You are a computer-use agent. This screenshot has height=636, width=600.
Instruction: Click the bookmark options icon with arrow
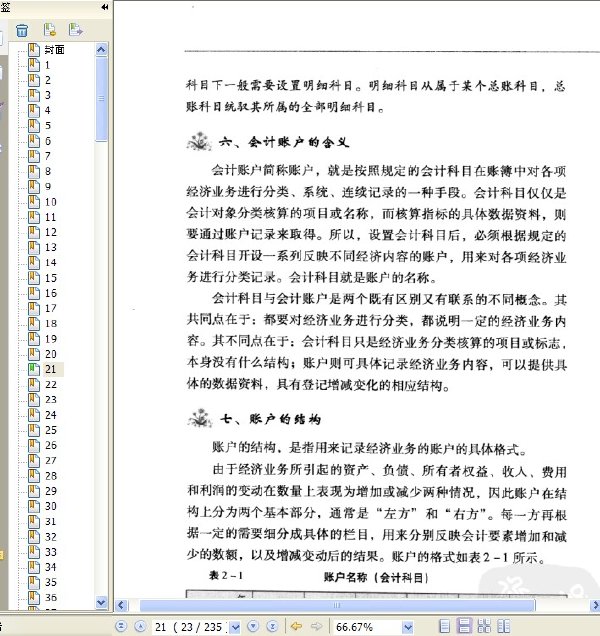(x=75, y=30)
